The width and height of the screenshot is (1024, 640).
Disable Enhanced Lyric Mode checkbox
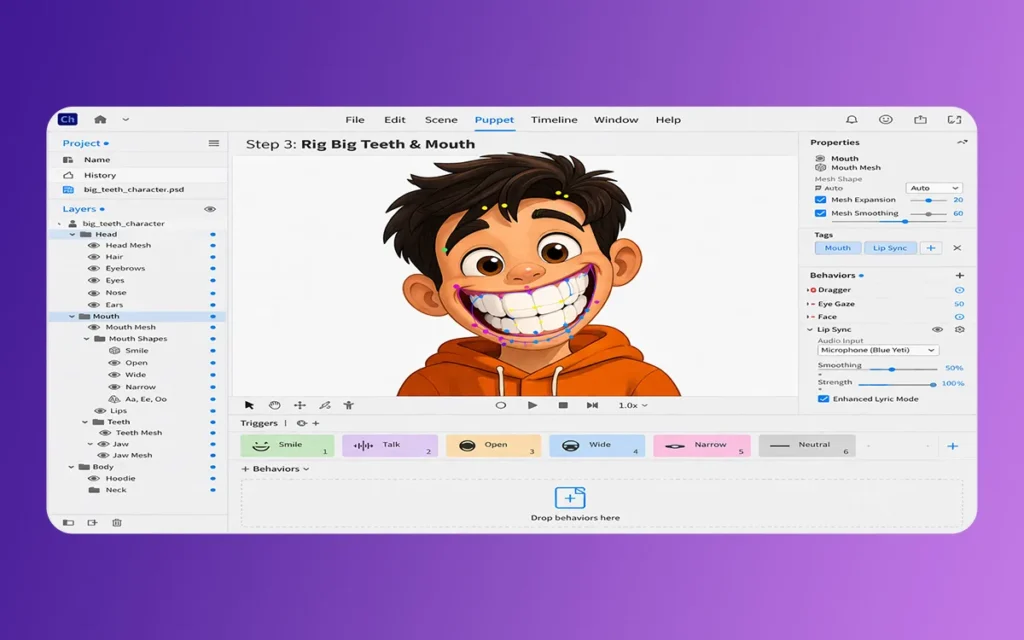click(823, 399)
